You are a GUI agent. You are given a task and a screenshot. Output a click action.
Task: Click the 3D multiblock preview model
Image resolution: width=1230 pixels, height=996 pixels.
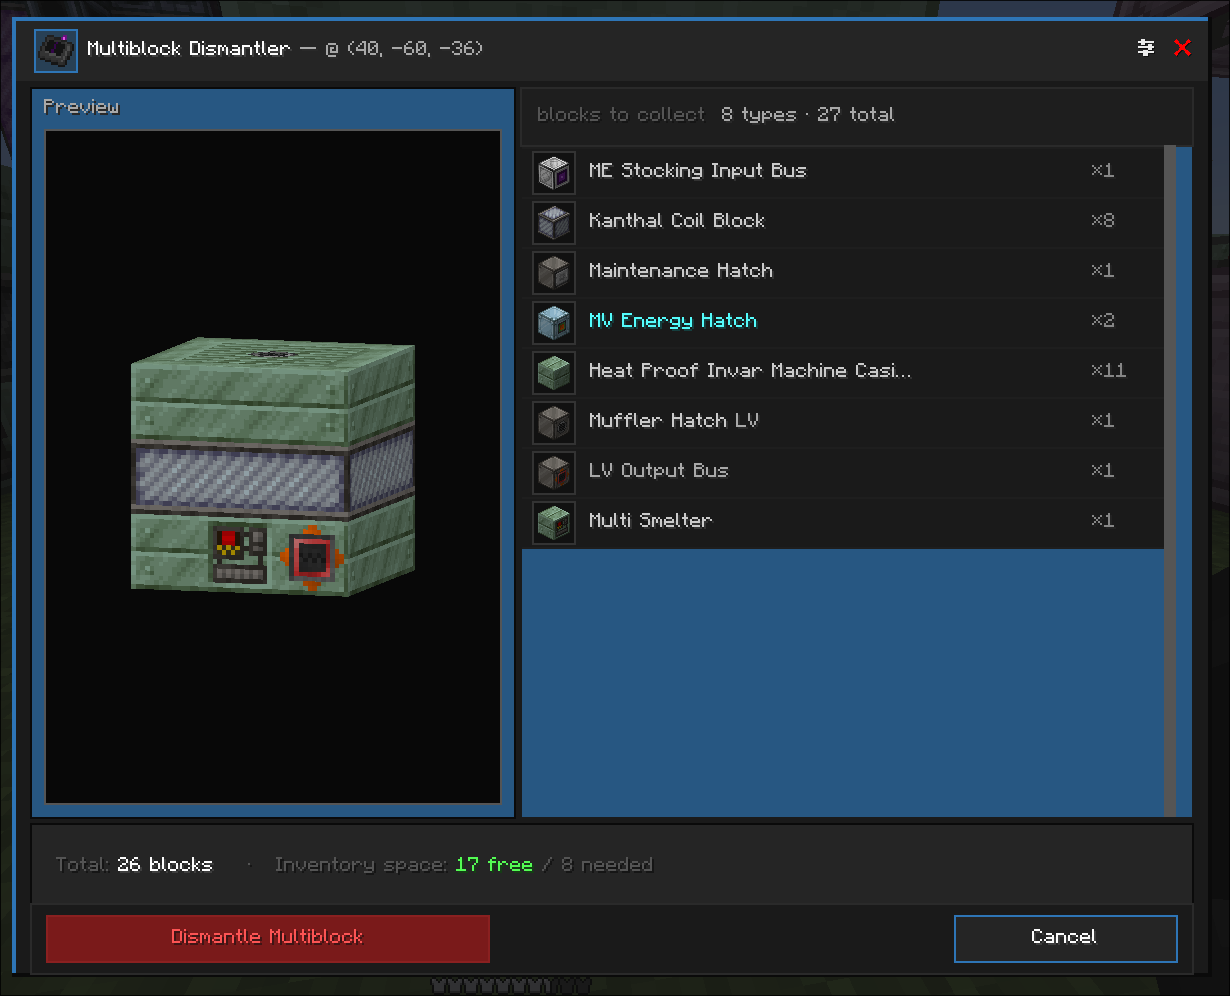[x=273, y=467]
